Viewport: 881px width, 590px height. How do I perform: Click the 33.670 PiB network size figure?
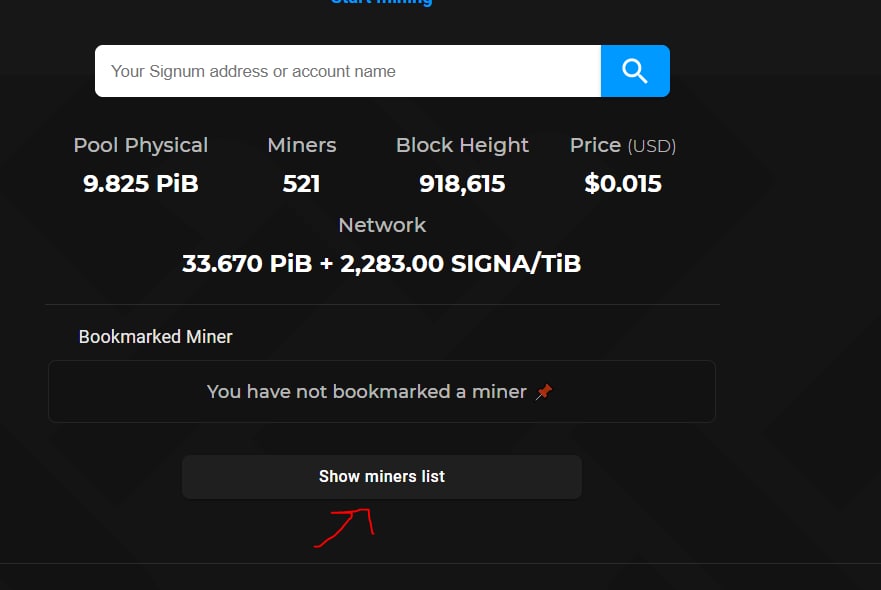[x=247, y=264]
